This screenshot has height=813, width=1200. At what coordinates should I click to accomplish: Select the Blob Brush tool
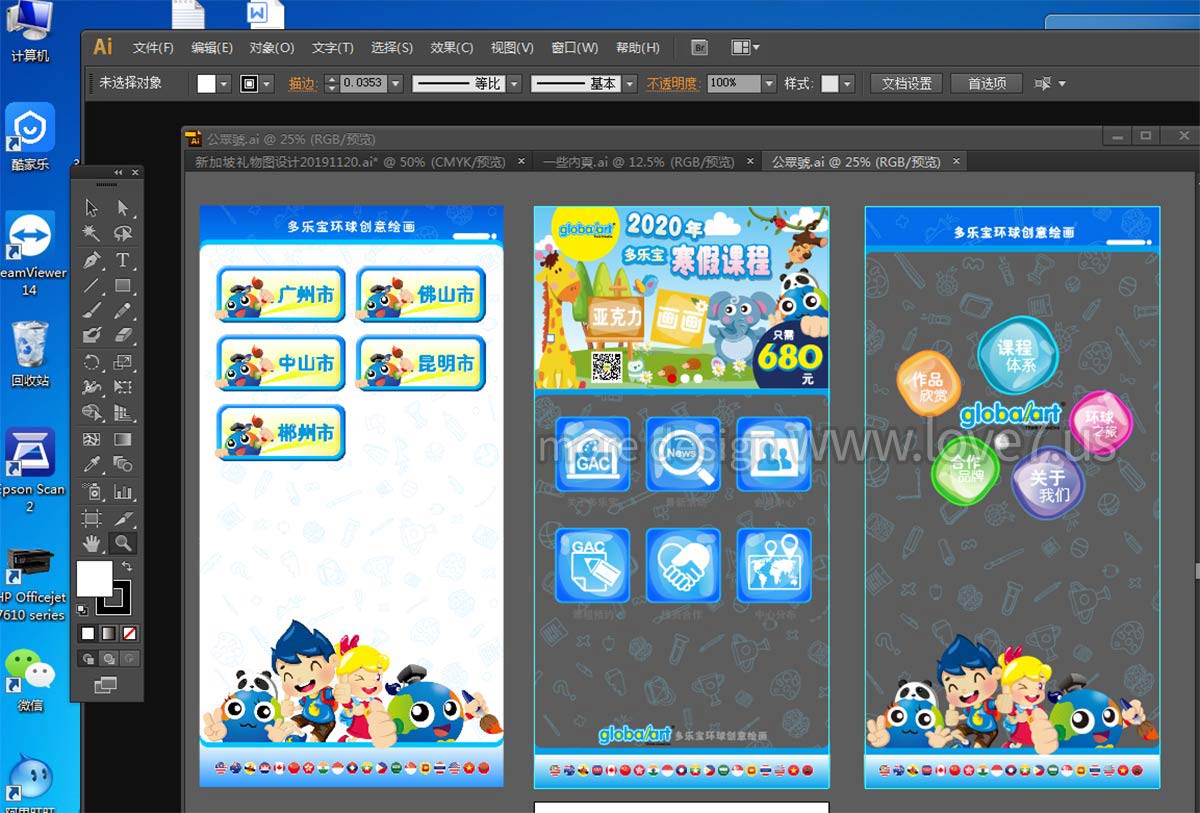(x=92, y=335)
